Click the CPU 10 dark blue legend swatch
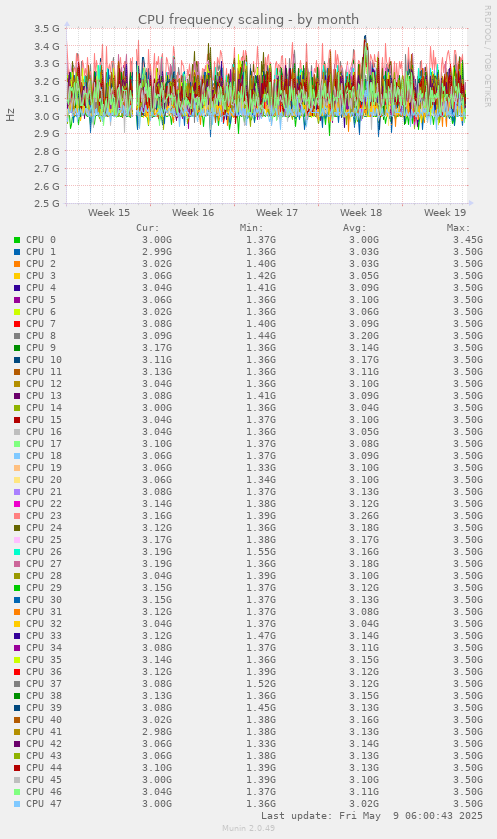497x839 pixels. point(17,360)
